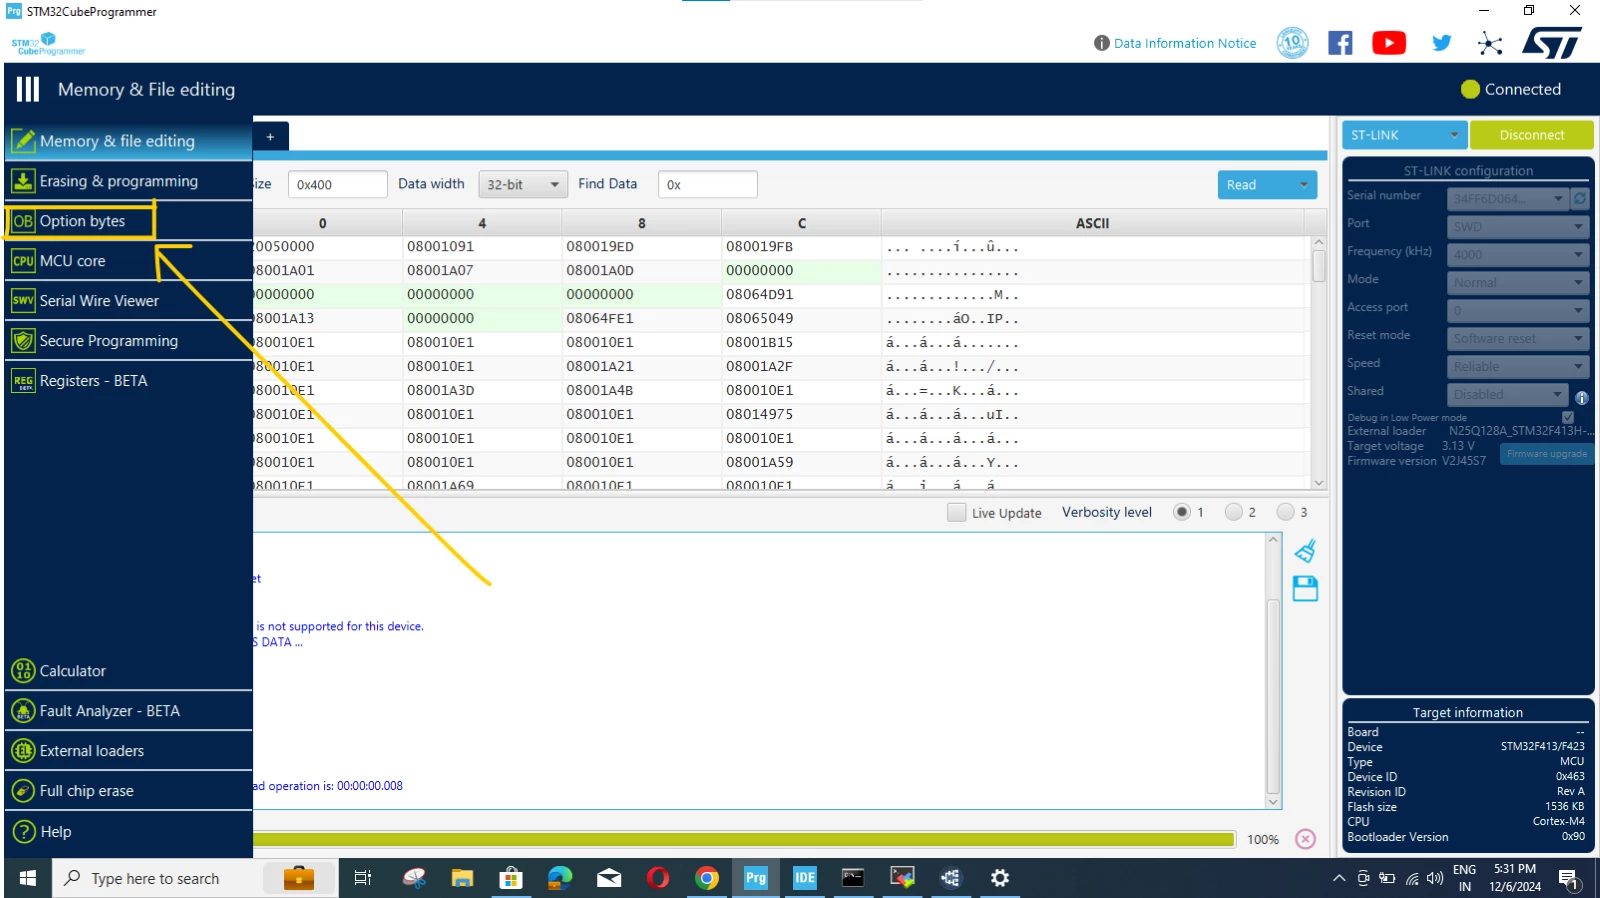
Task: Open the hamburger menu icon
Action: pos(28,89)
